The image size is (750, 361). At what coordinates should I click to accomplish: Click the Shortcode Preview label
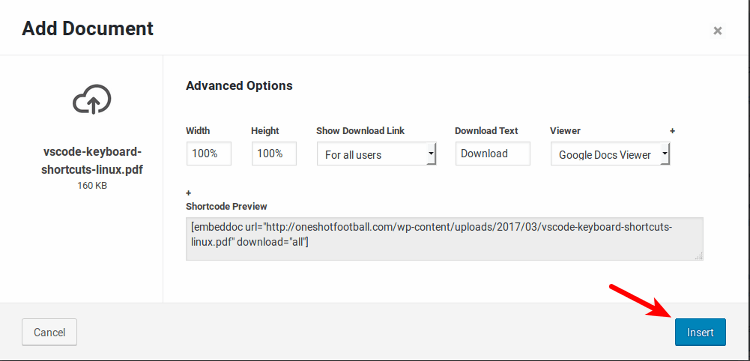226,207
